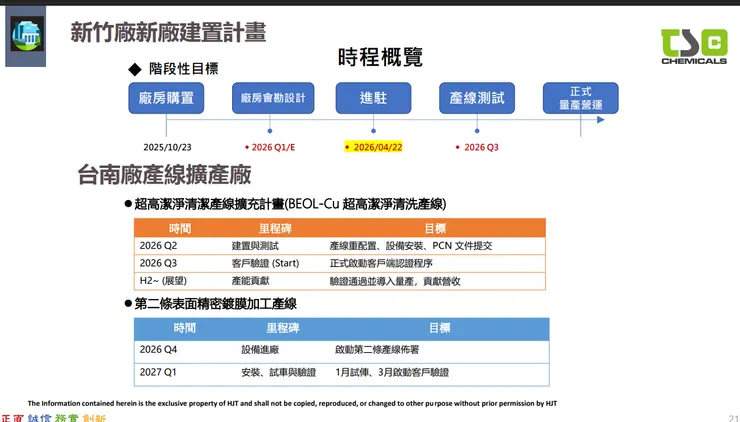
Task: Click the 新竹廠新廠建置計畫 title
Action: 168,33
